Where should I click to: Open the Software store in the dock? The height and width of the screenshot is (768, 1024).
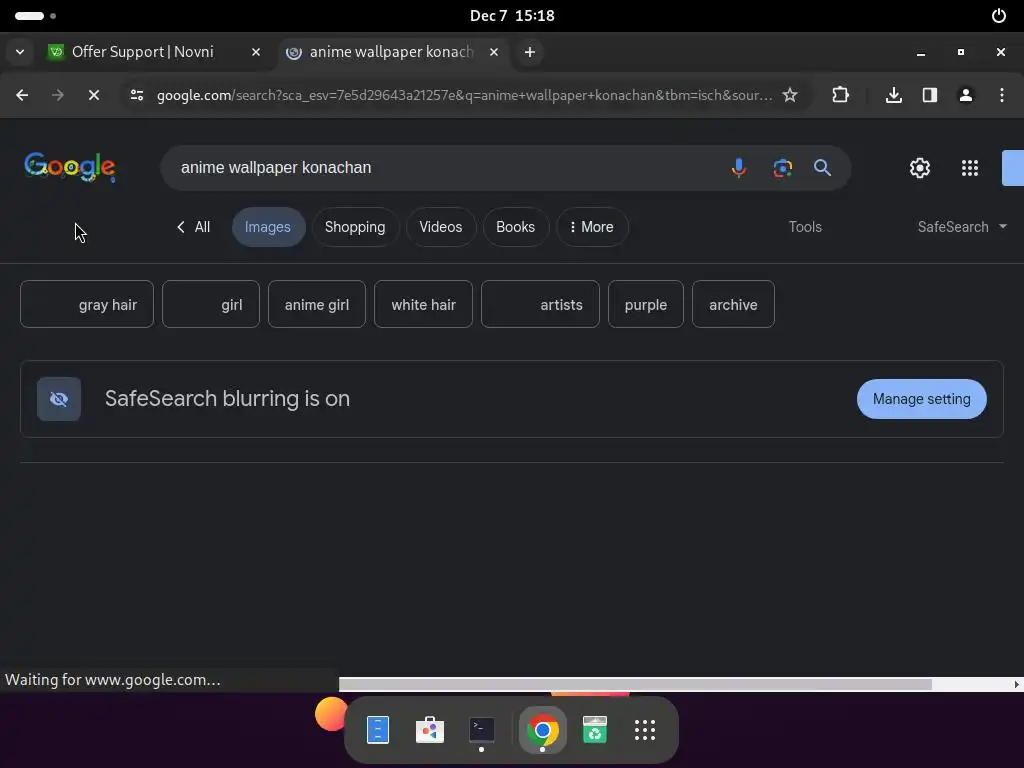(x=430, y=730)
